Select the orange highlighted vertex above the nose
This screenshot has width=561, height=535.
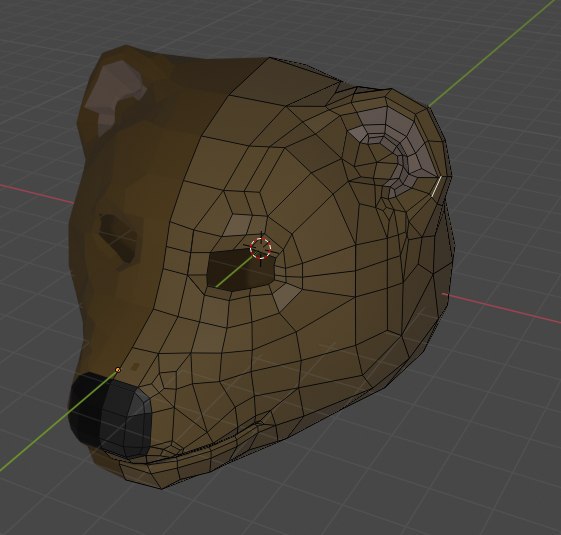[118, 370]
